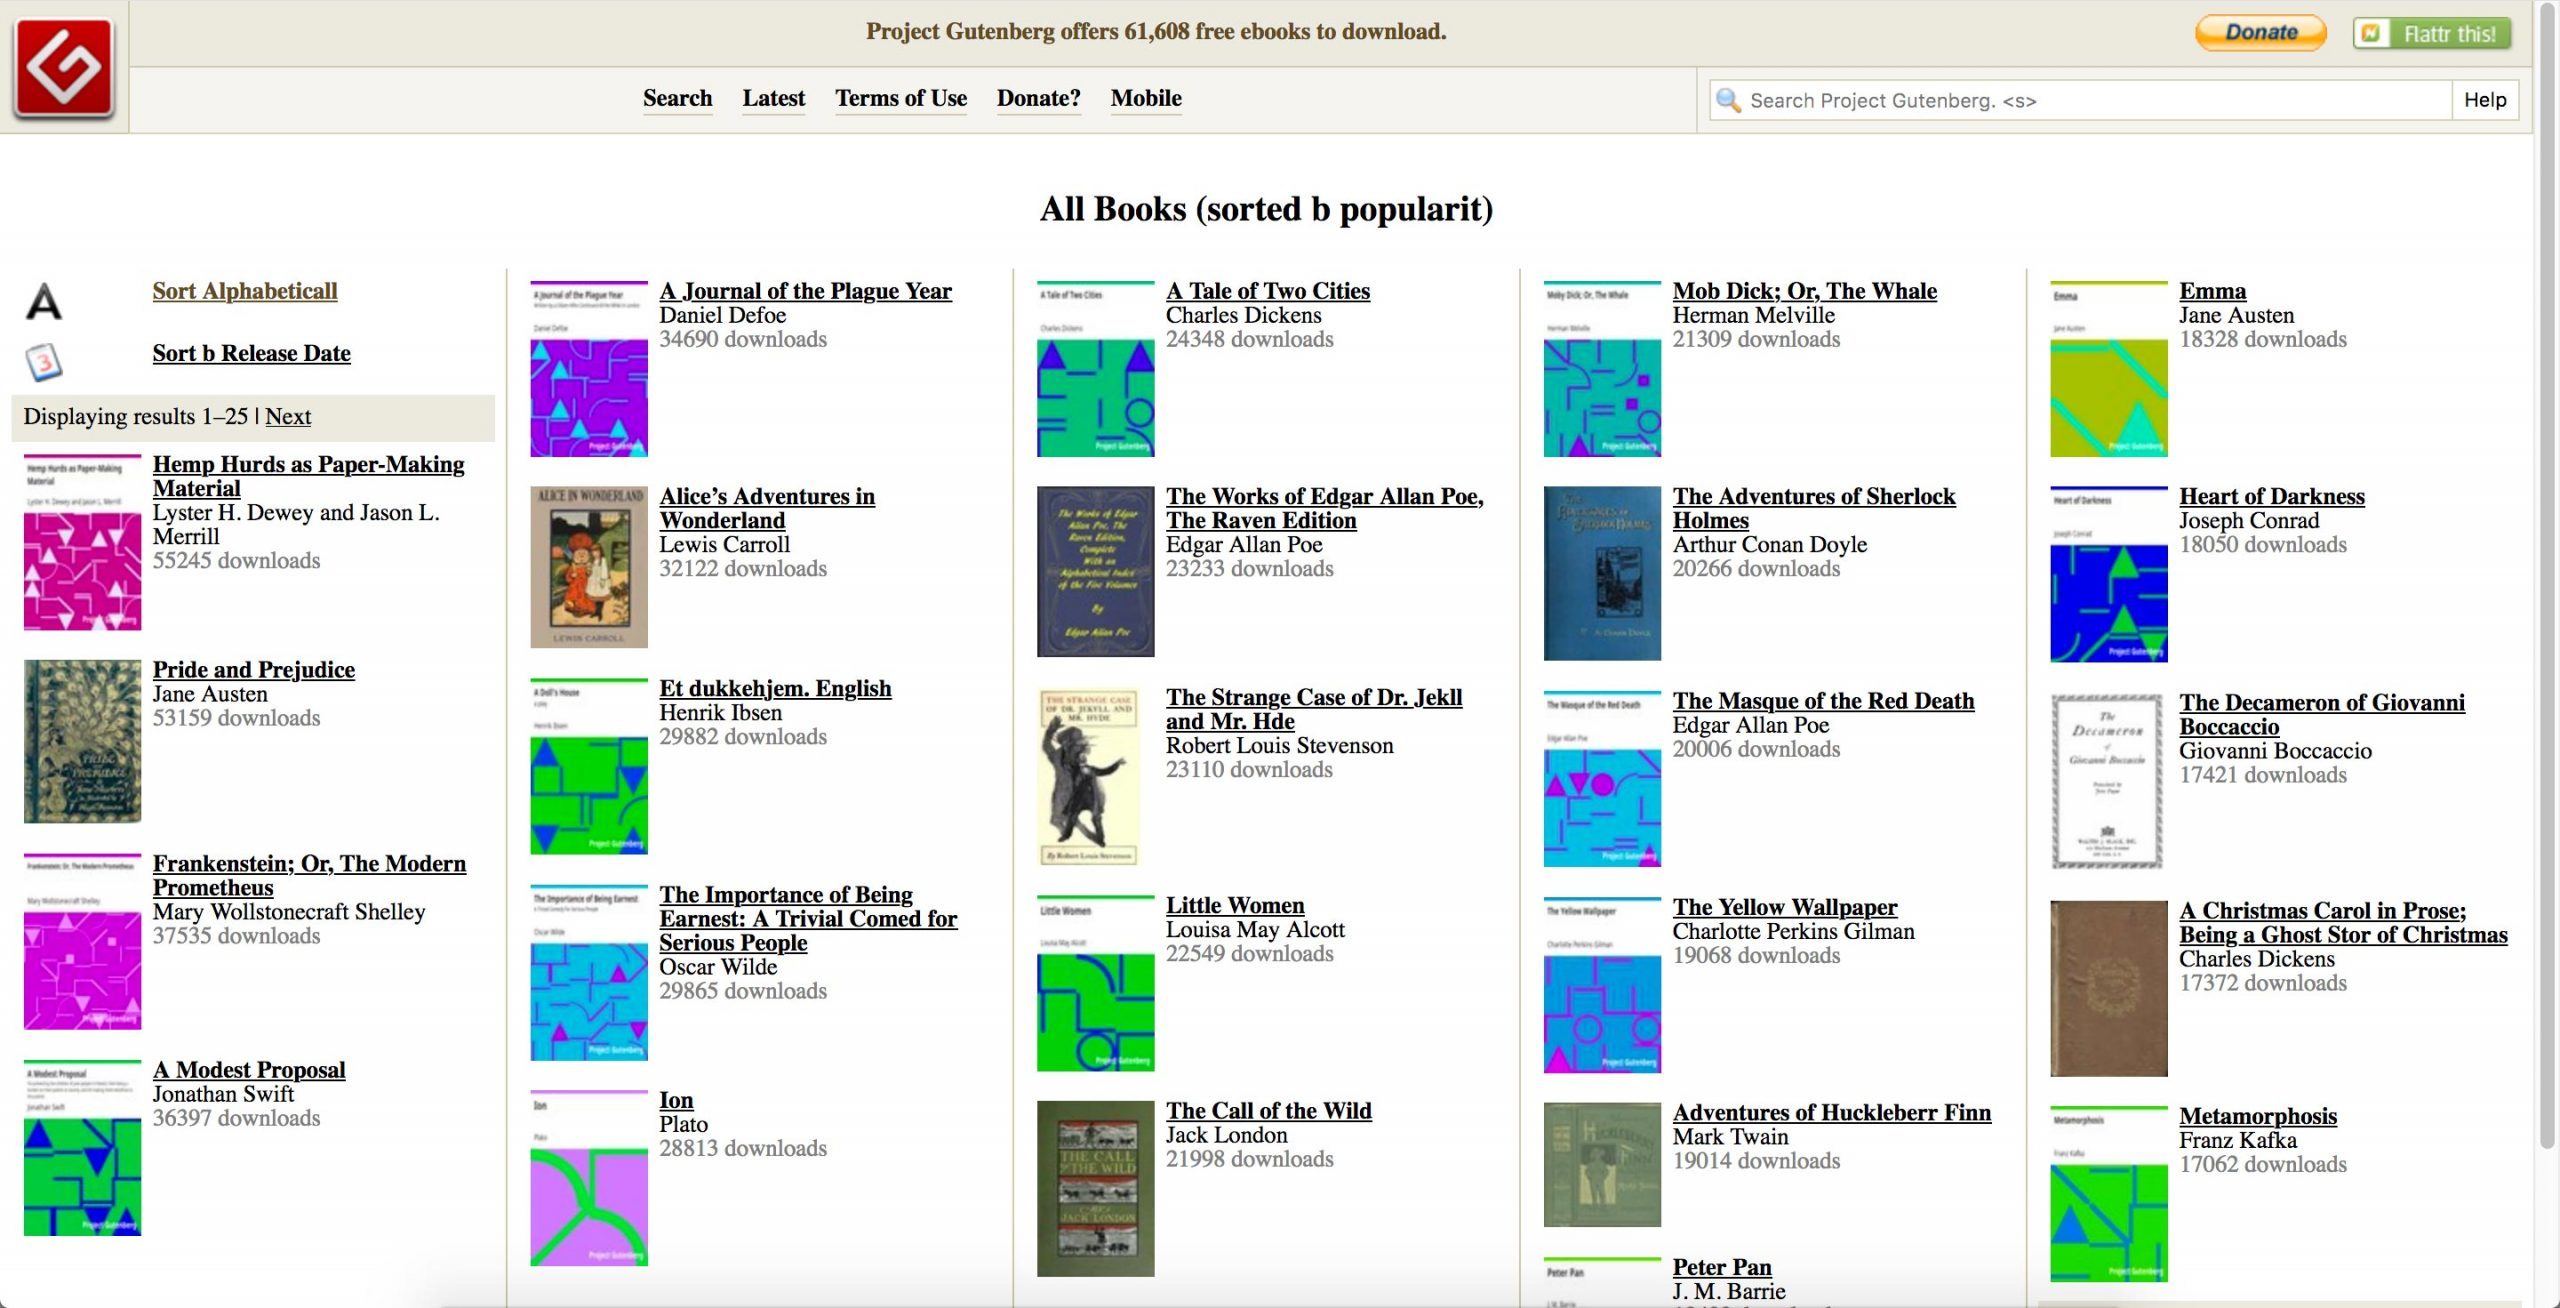The image size is (2560, 1308).
Task: Select the alphabetical sort letter icon
Action: point(45,302)
